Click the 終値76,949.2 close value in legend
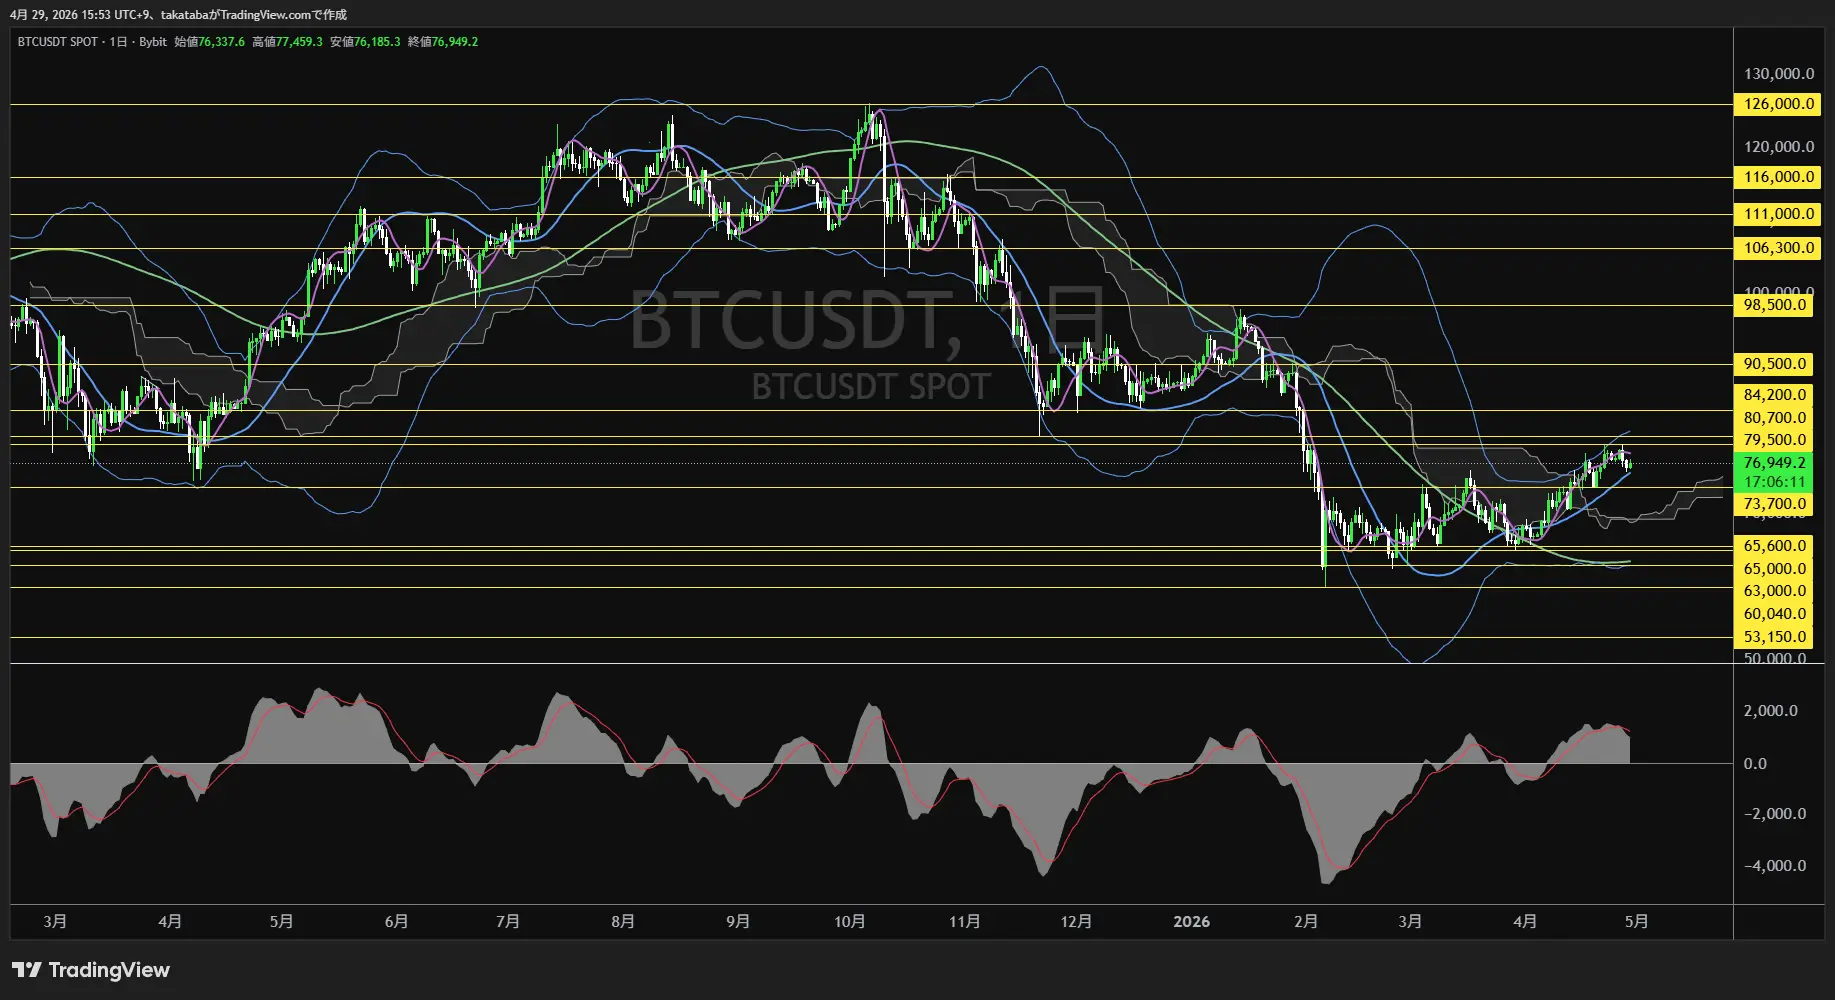 point(444,42)
